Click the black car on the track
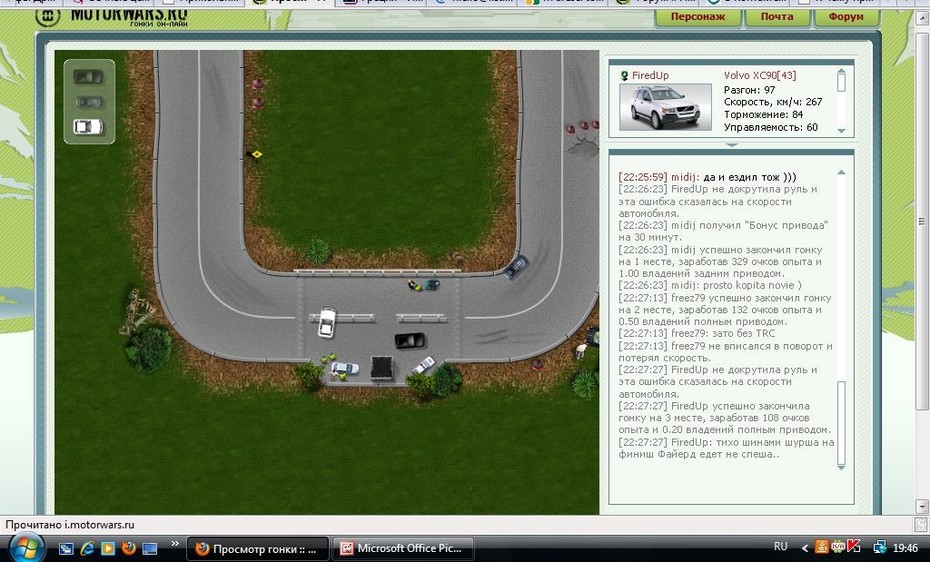The height and width of the screenshot is (562, 930). 410,341
